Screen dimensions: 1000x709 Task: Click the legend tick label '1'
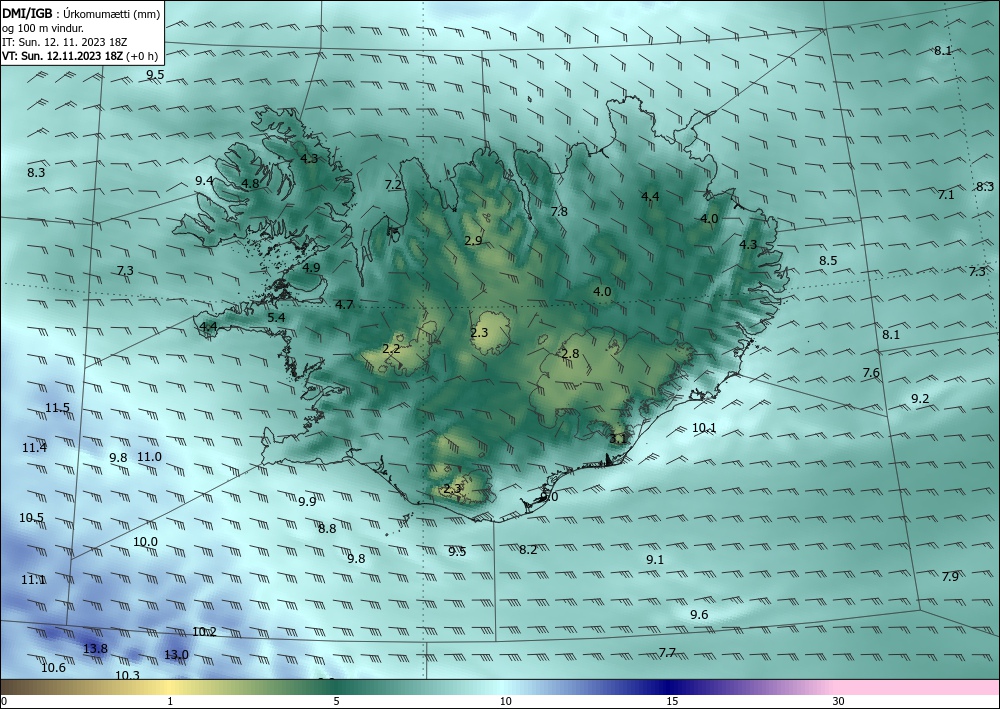pos(170,701)
